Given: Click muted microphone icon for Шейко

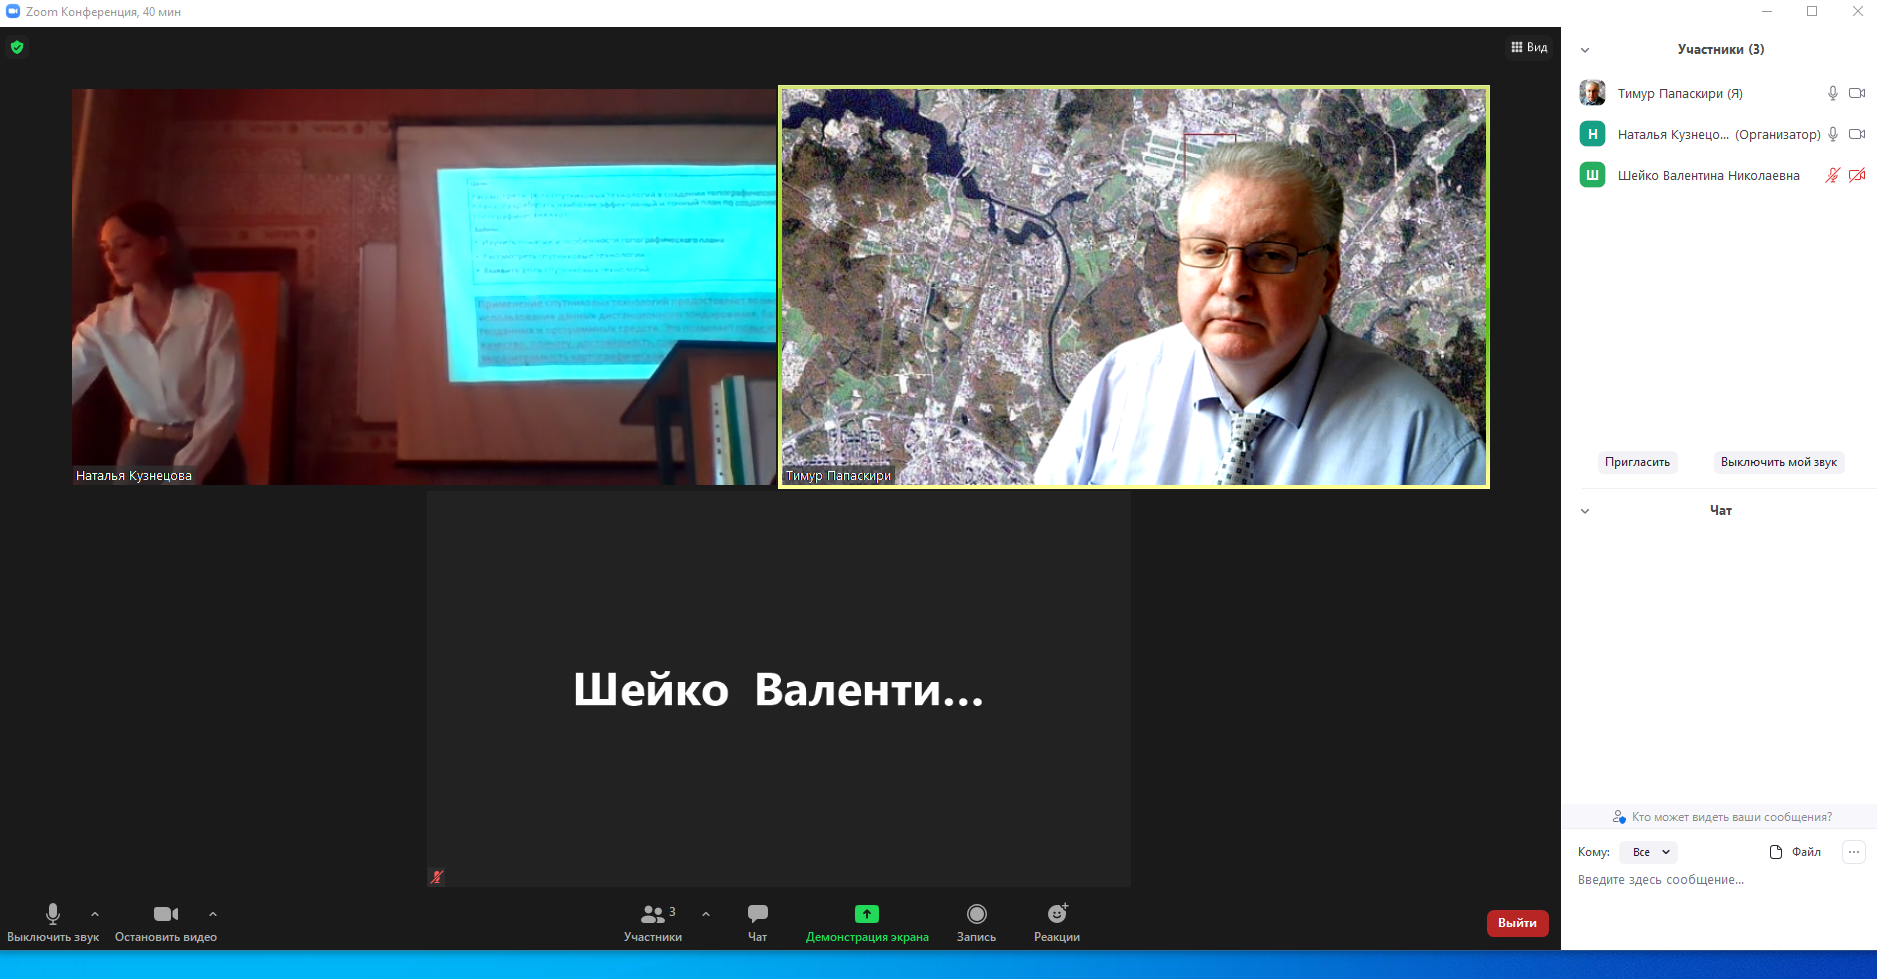Looking at the screenshot, I should coord(1833,175).
